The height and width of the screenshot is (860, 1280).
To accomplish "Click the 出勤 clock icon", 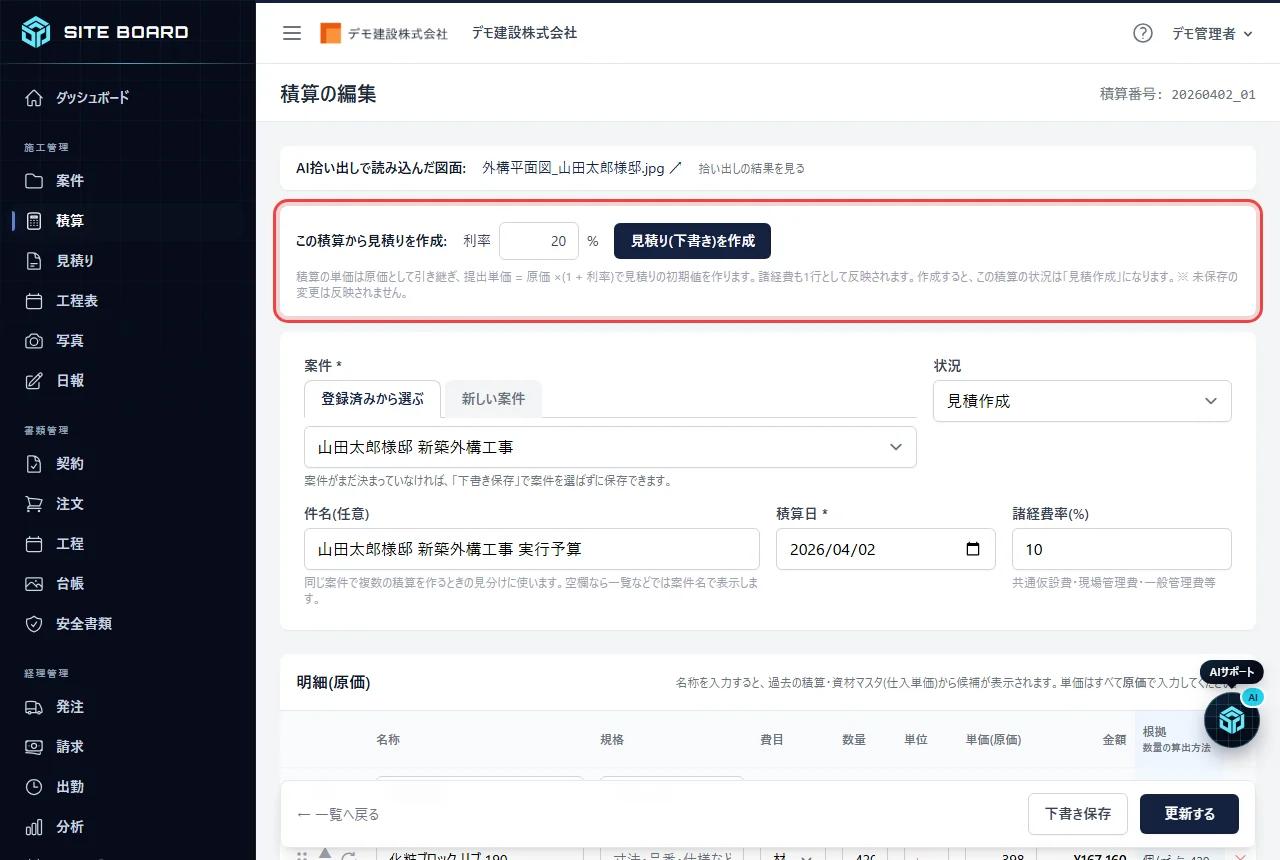I will click(x=34, y=787).
